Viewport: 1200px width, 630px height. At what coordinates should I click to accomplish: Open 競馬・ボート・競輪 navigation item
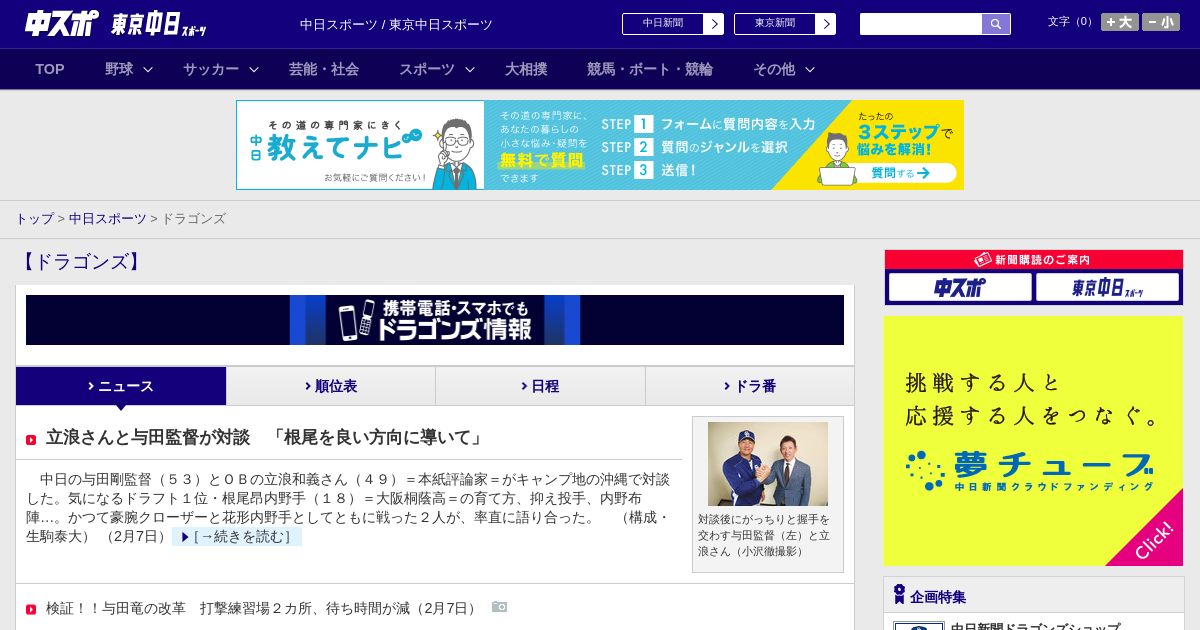click(x=650, y=69)
